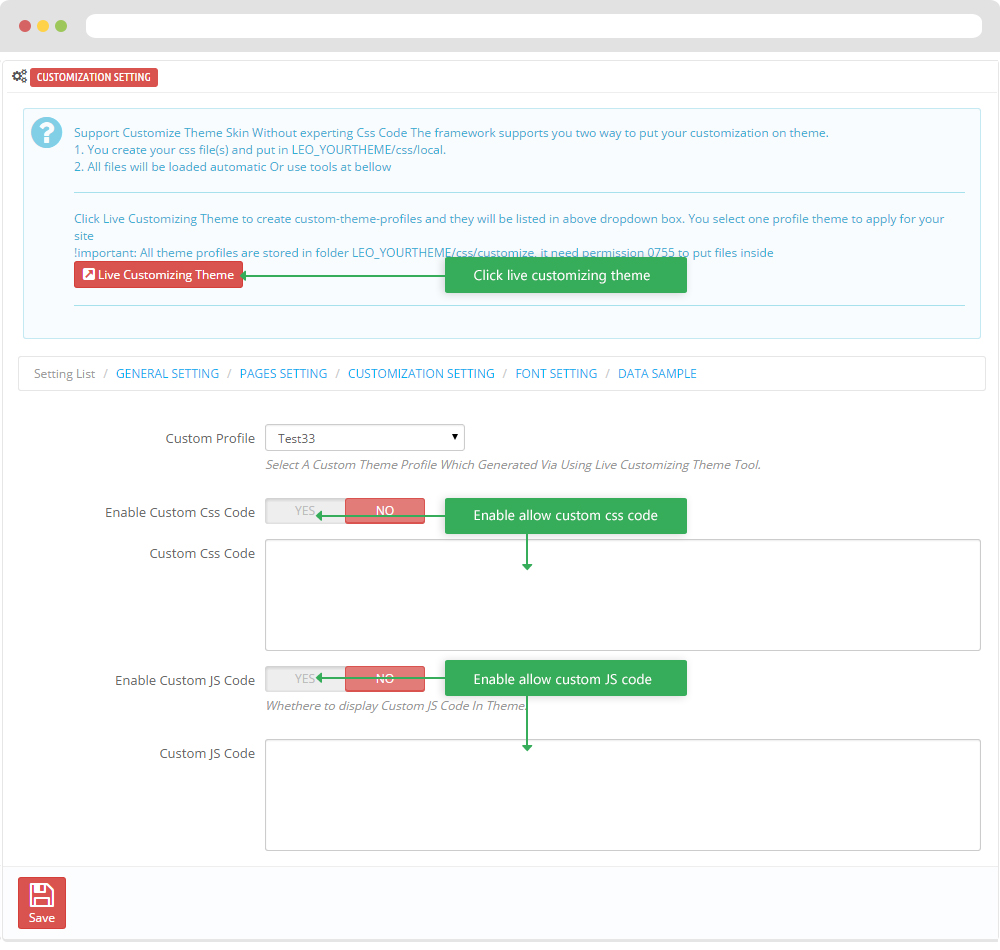Screen dimensions: 1000x950
Task: Set Enable Custom Css Code to YES
Action: pos(305,511)
